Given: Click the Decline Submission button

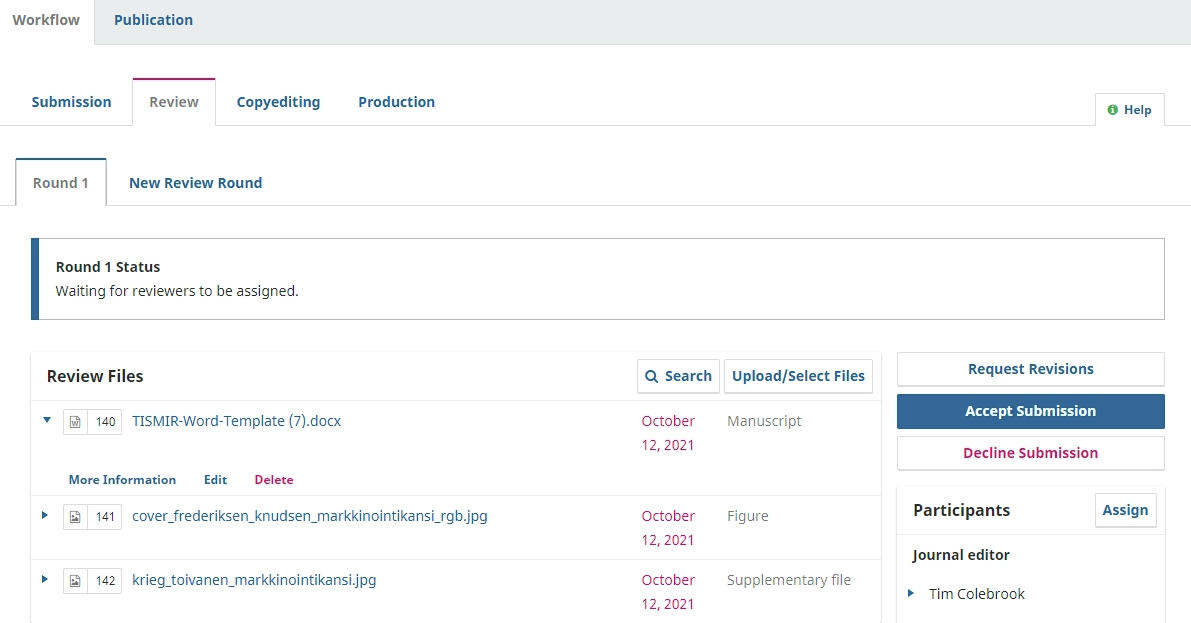Looking at the screenshot, I should (x=1030, y=453).
